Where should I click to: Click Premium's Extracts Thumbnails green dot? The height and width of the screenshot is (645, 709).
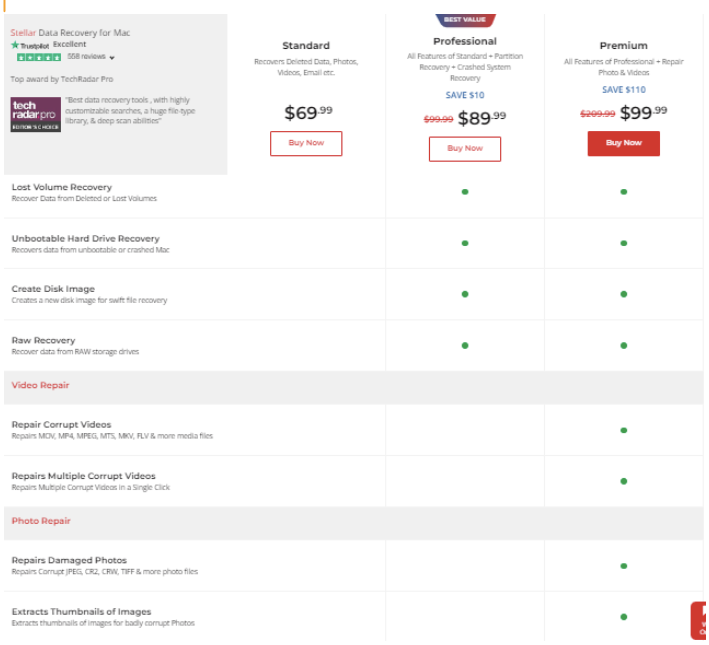click(x=623, y=616)
